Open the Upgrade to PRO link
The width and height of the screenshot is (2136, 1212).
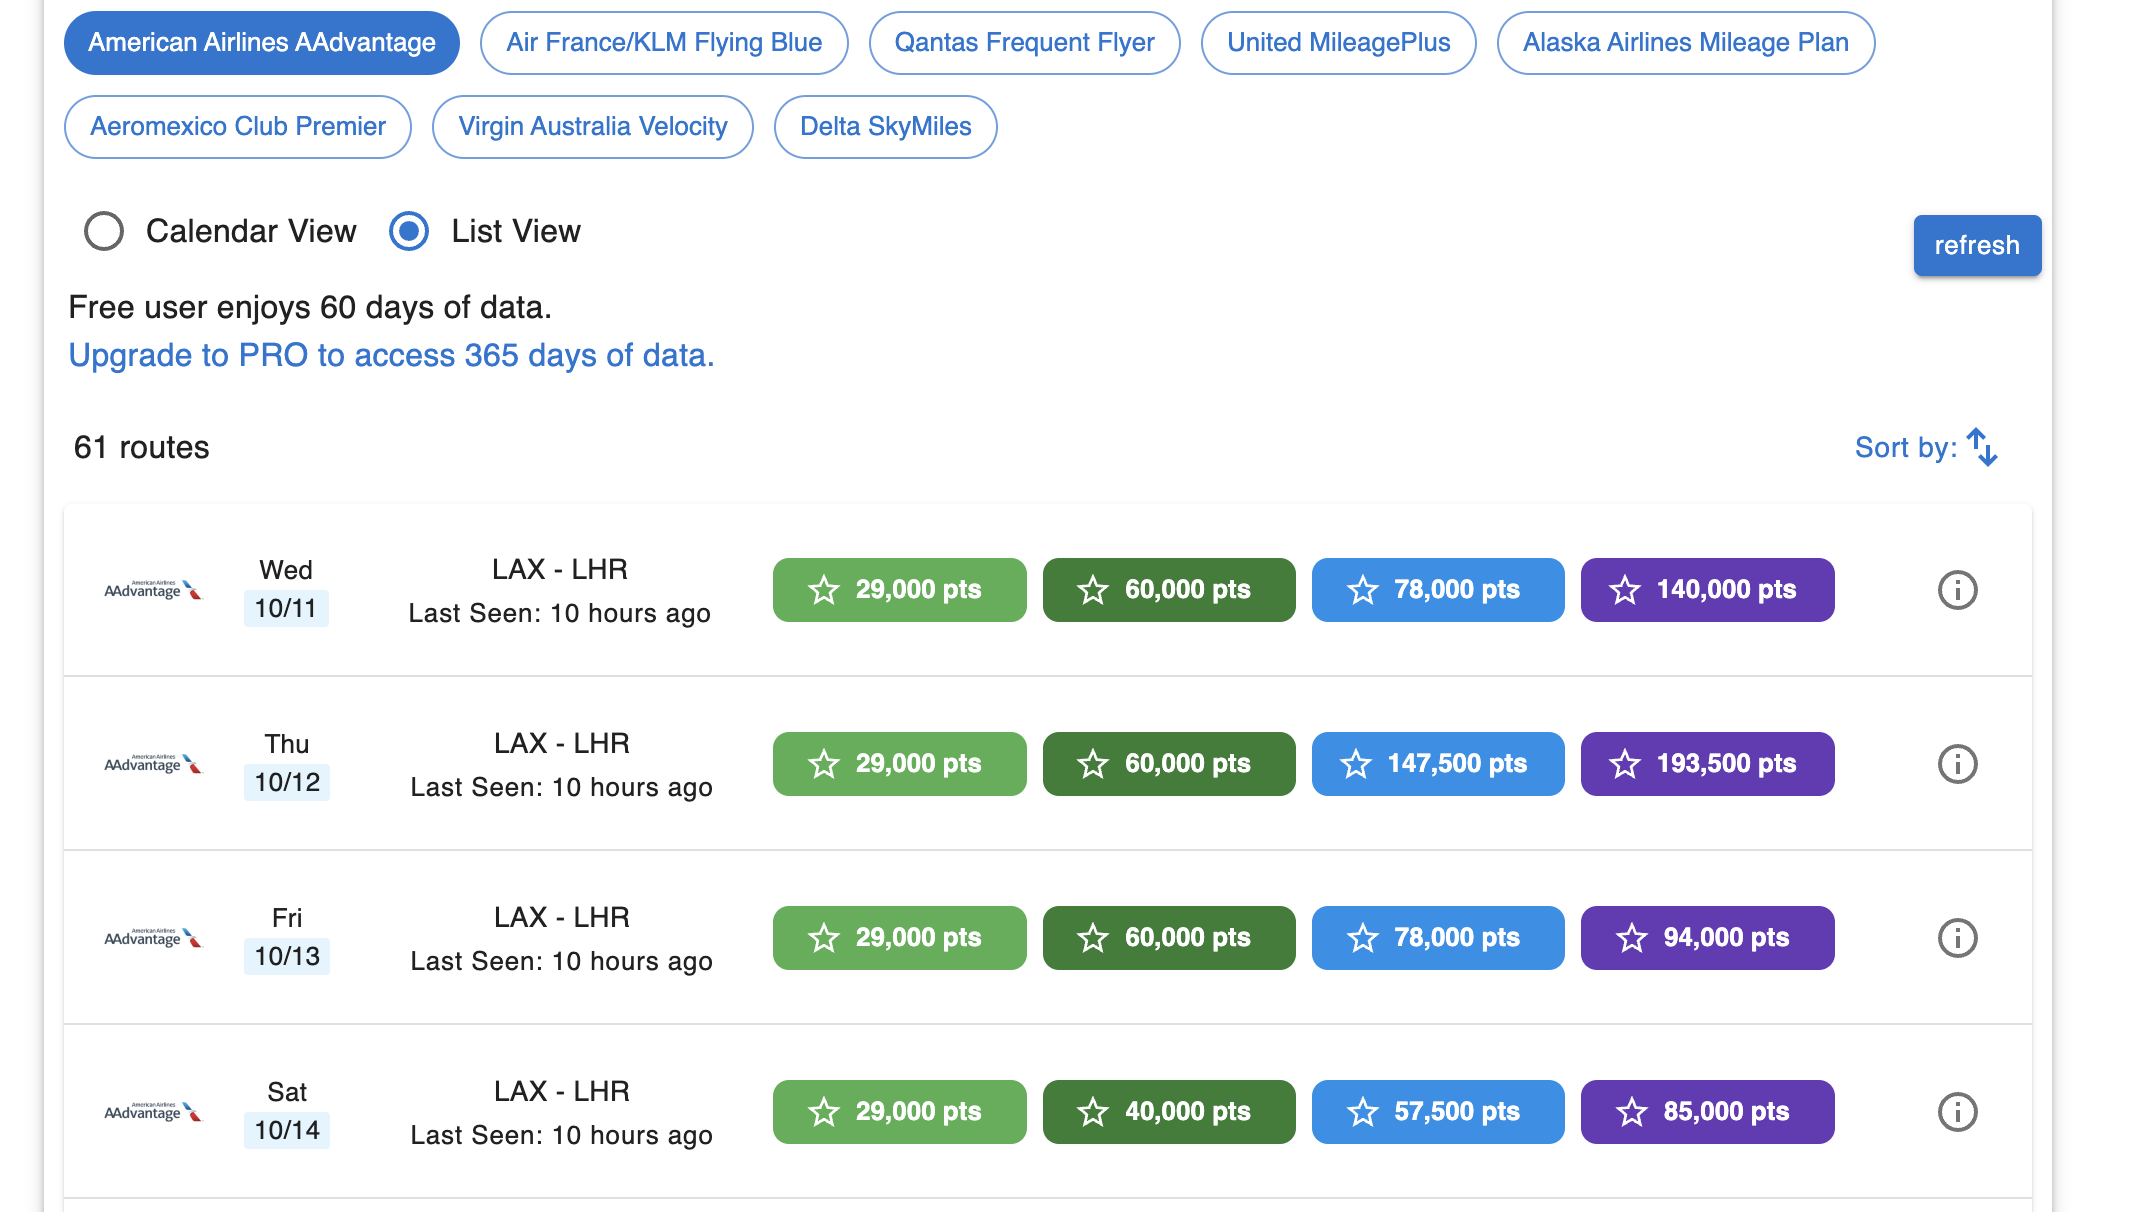390,355
